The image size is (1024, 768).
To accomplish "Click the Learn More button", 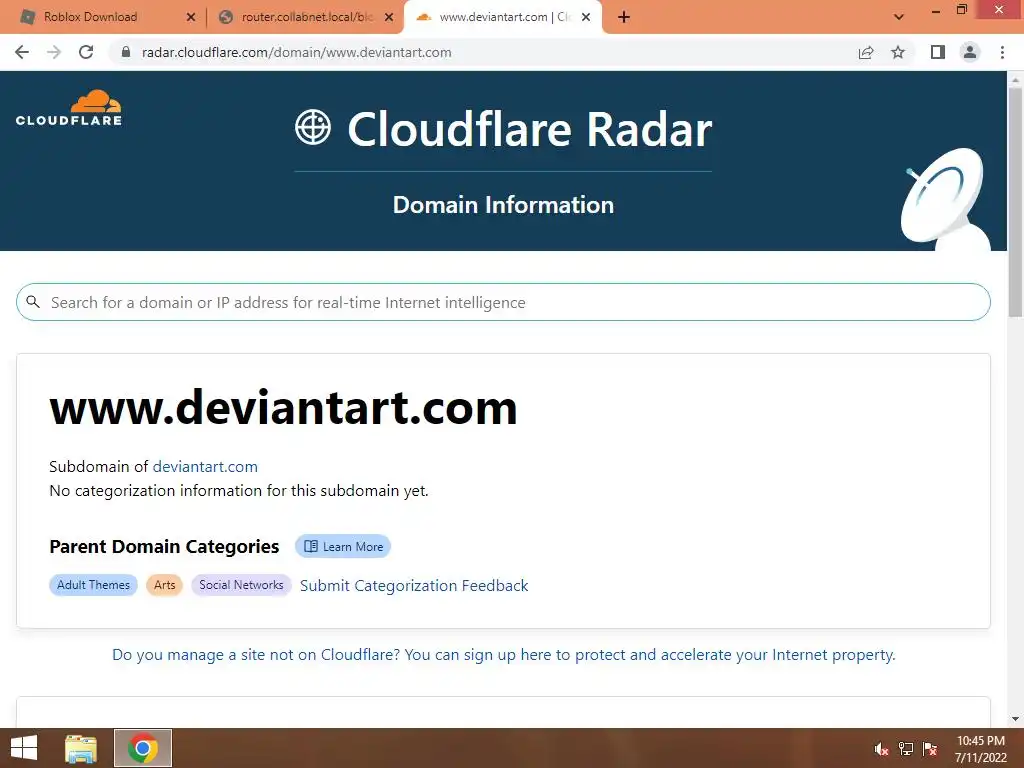I will [343, 547].
